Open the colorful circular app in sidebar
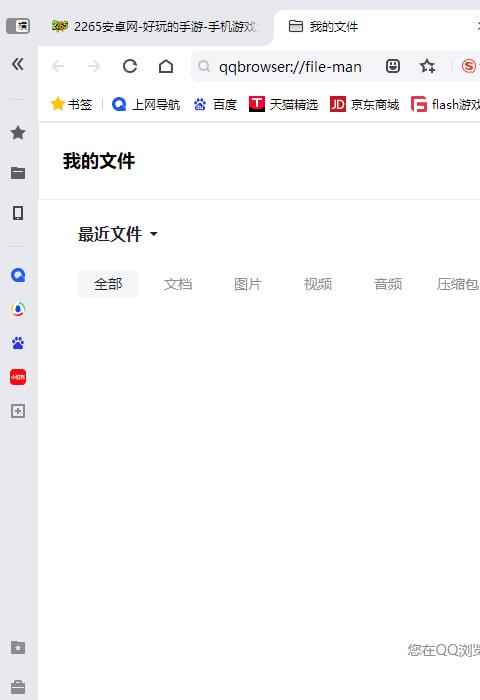The width and height of the screenshot is (480, 700). point(18,309)
